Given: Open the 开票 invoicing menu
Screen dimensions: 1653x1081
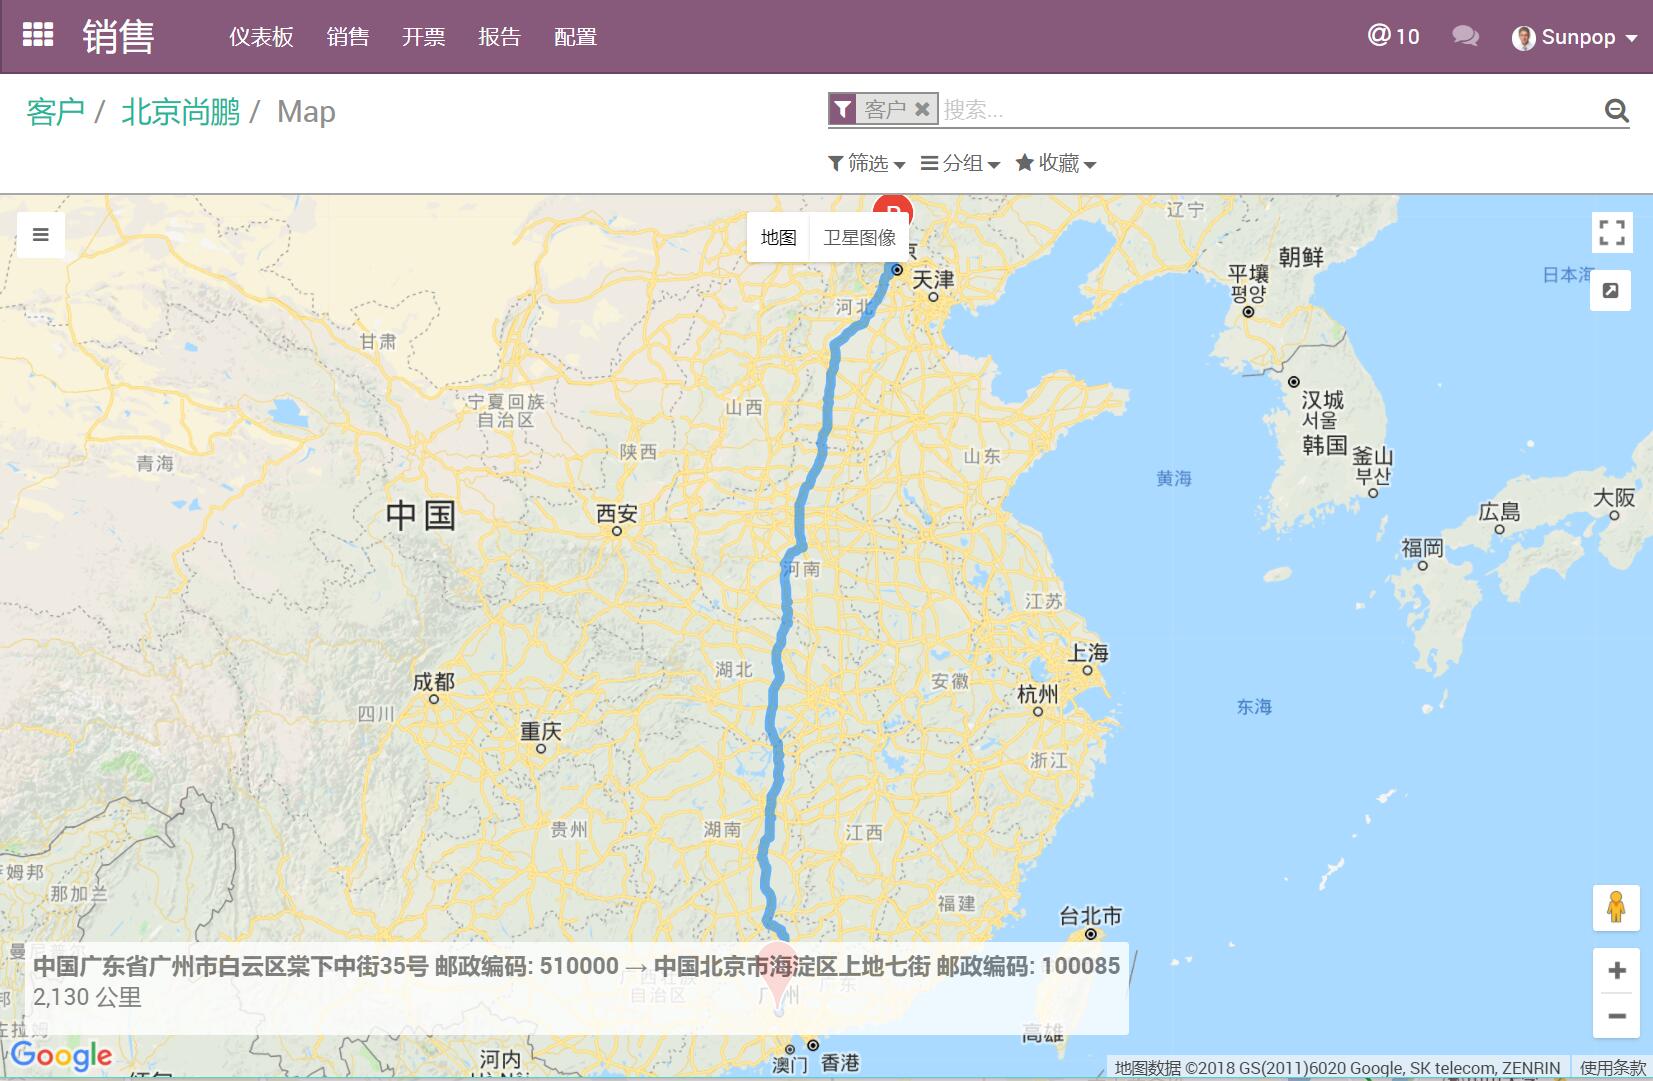Looking at the screenshot, I should (x=423, y=37).
